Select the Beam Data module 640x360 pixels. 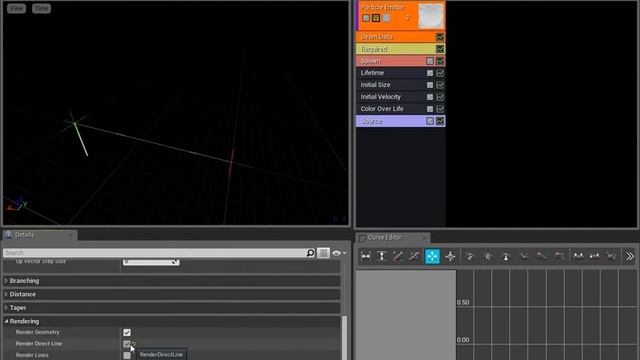tap(400, 37)
